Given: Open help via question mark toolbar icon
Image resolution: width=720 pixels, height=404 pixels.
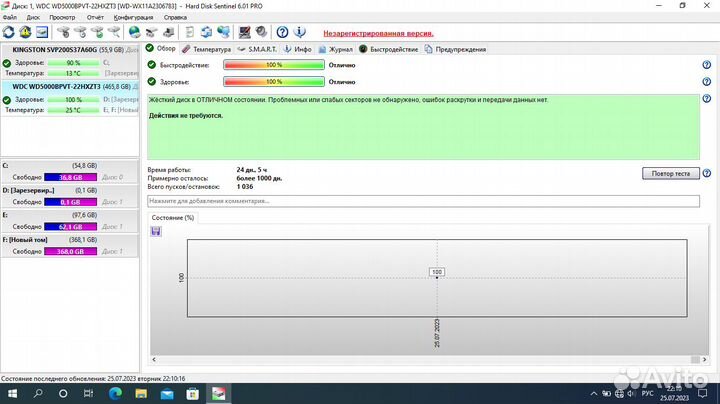Looking at the screenshot, I should pyautogui.click(x=282, y=32).
